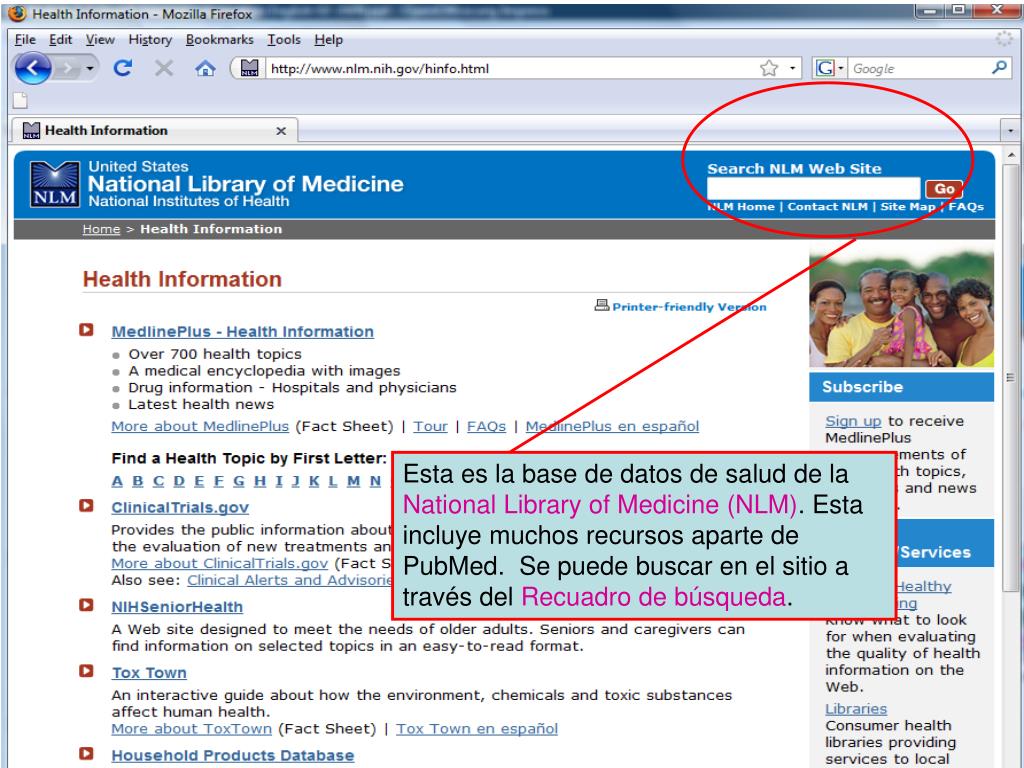Open the History menu
The height and width of the screenshot is (768, 1024).
click(x=150, y=40)
